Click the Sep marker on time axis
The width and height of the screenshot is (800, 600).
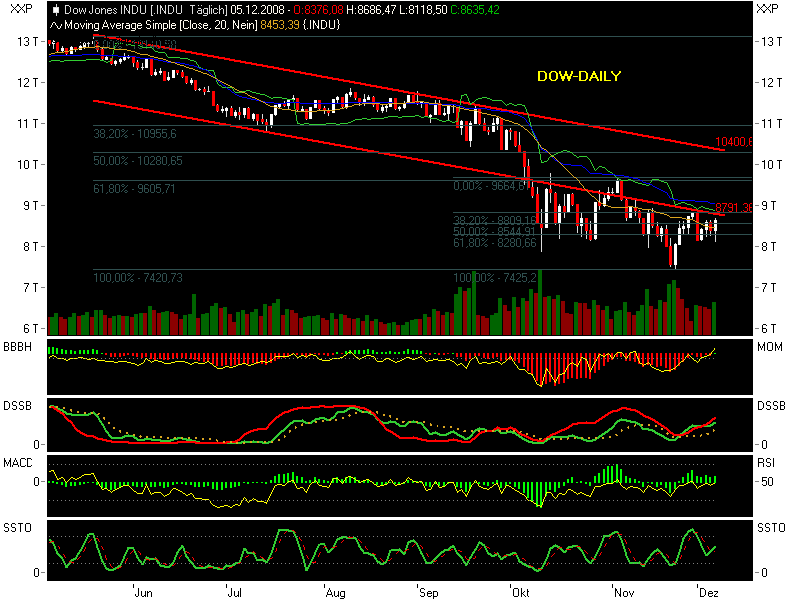(x=429, y=592)
